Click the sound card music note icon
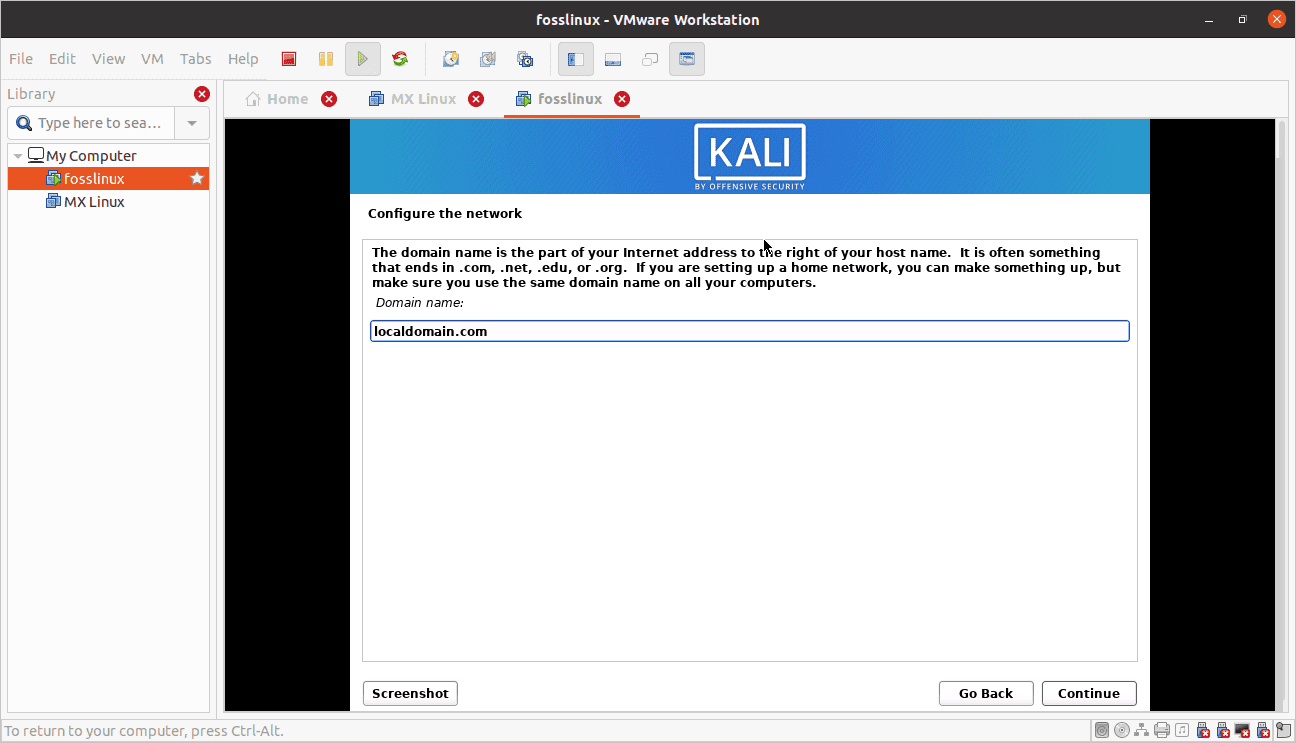This screenshot has width=1296, height=743. pos(1182,730)
